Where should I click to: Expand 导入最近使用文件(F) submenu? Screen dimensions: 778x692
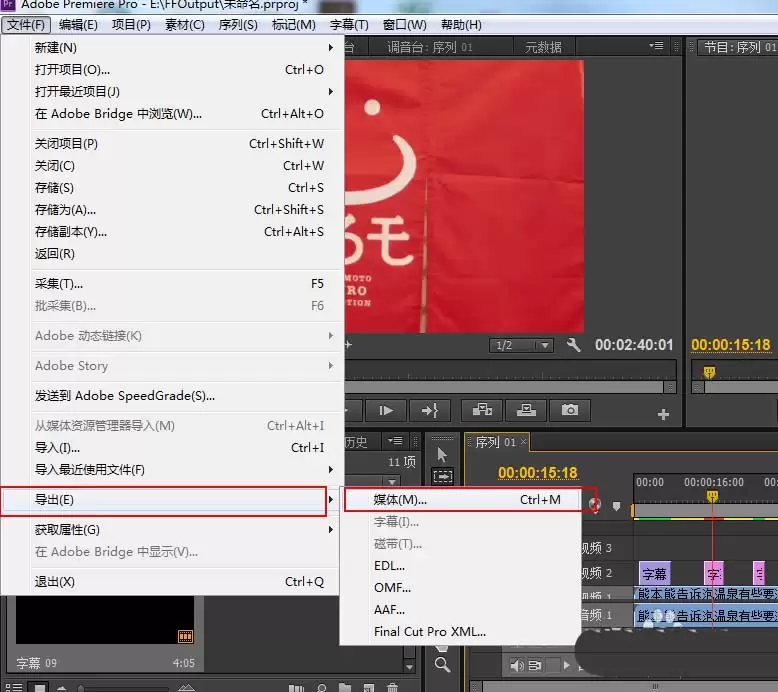coord(184,470)
